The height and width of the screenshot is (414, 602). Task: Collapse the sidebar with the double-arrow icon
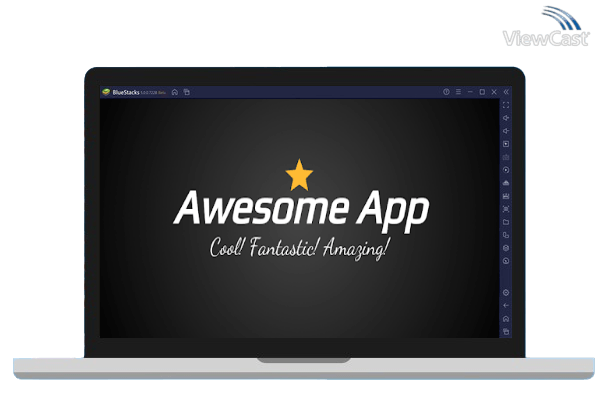[x=506, y=92]
